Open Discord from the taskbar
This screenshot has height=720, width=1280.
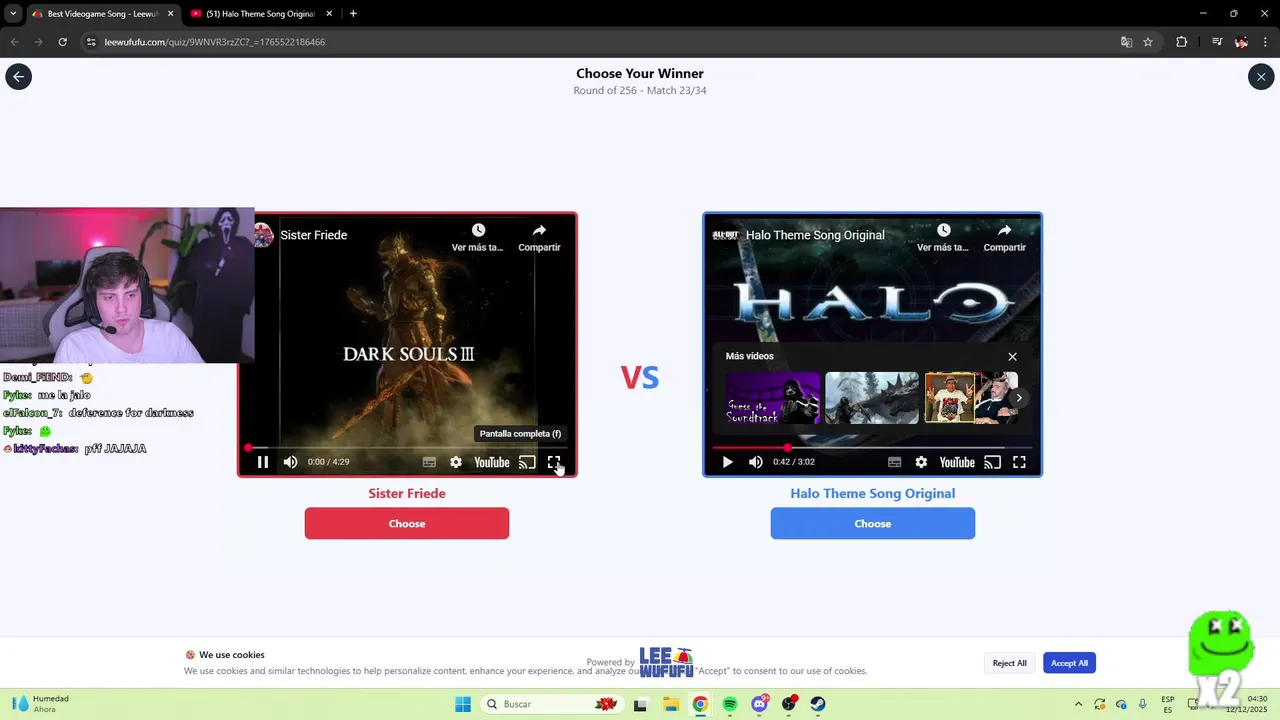760,704
